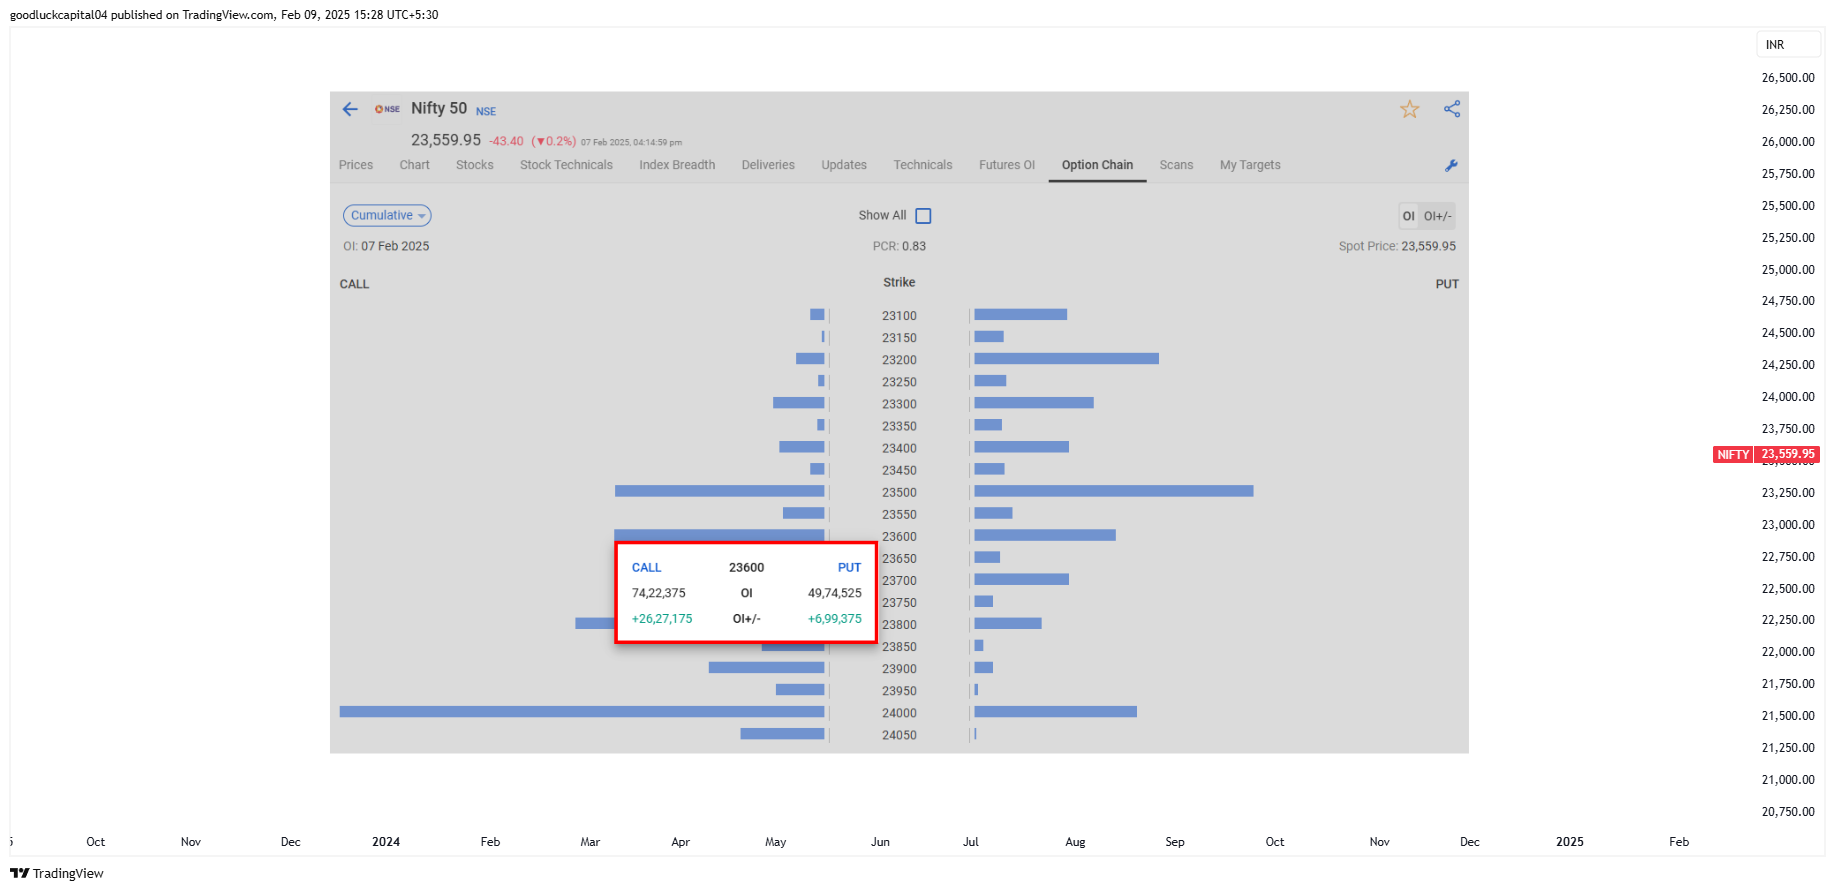Viewport: 1835px width, 891px height.
Task: Click the 24000 call OI bar
Action: (x=582, y=712)
